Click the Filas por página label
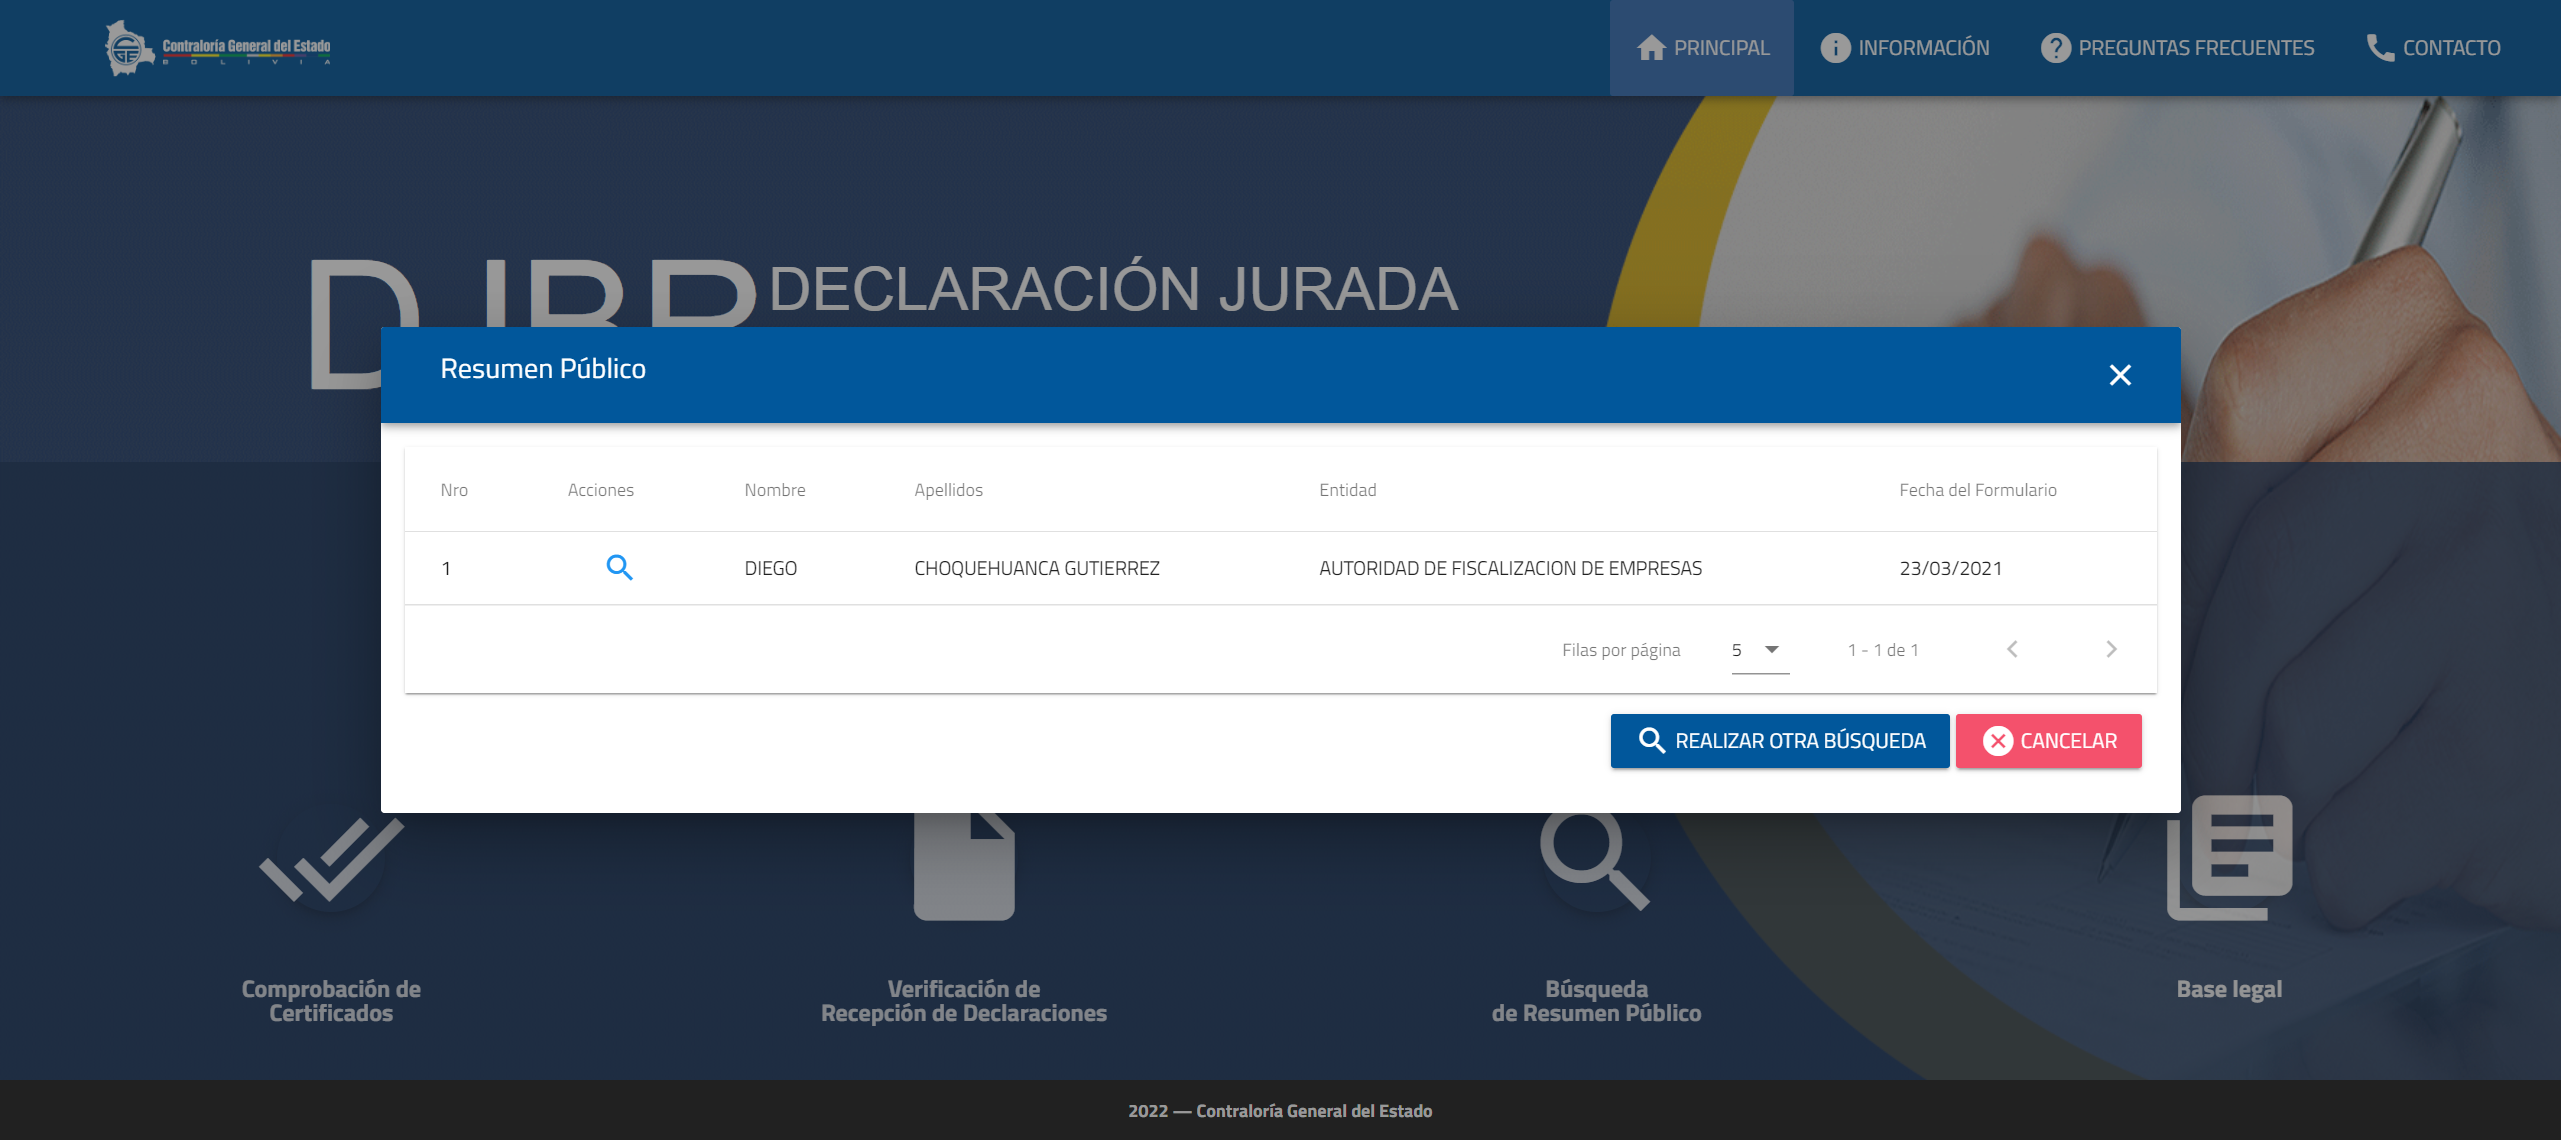Image resolution: width=2561 pixels, height=1140 pixels. (1621, 650)
